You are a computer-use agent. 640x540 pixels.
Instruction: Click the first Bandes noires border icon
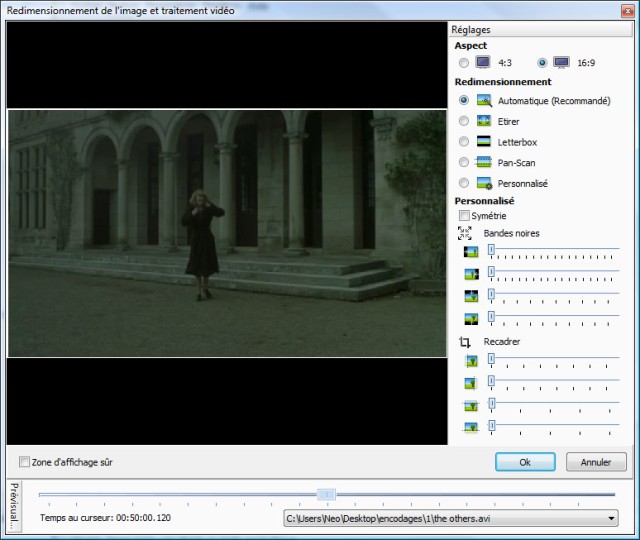(471, 252)
